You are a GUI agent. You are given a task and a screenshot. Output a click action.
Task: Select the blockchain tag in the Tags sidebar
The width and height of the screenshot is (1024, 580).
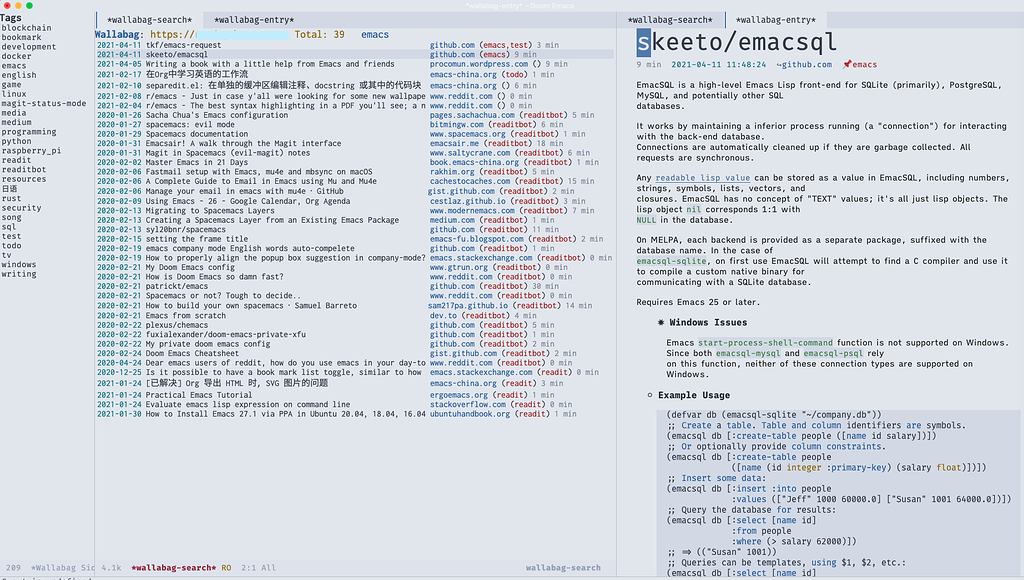(29, 29)
